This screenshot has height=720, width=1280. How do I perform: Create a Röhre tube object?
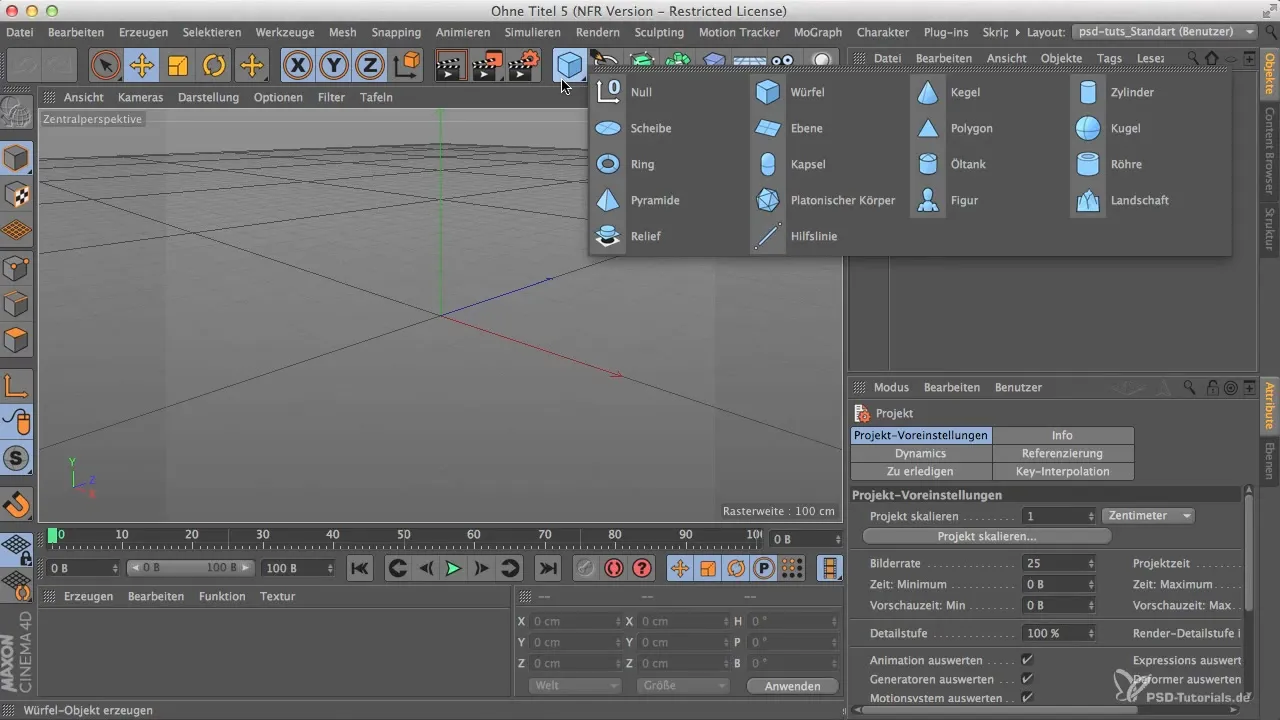(1110, 164)
